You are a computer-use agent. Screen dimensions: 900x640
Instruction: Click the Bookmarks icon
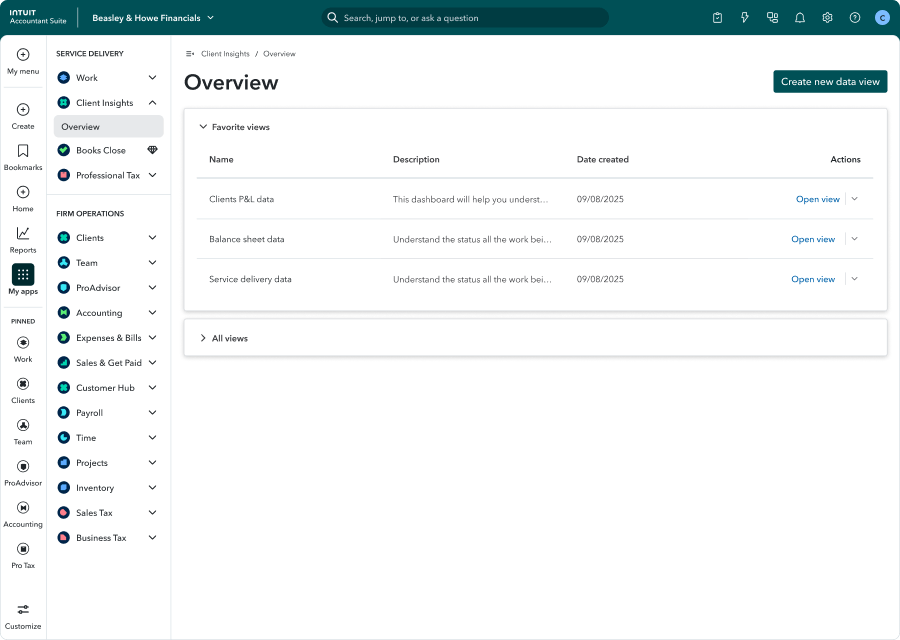point(22,156)
